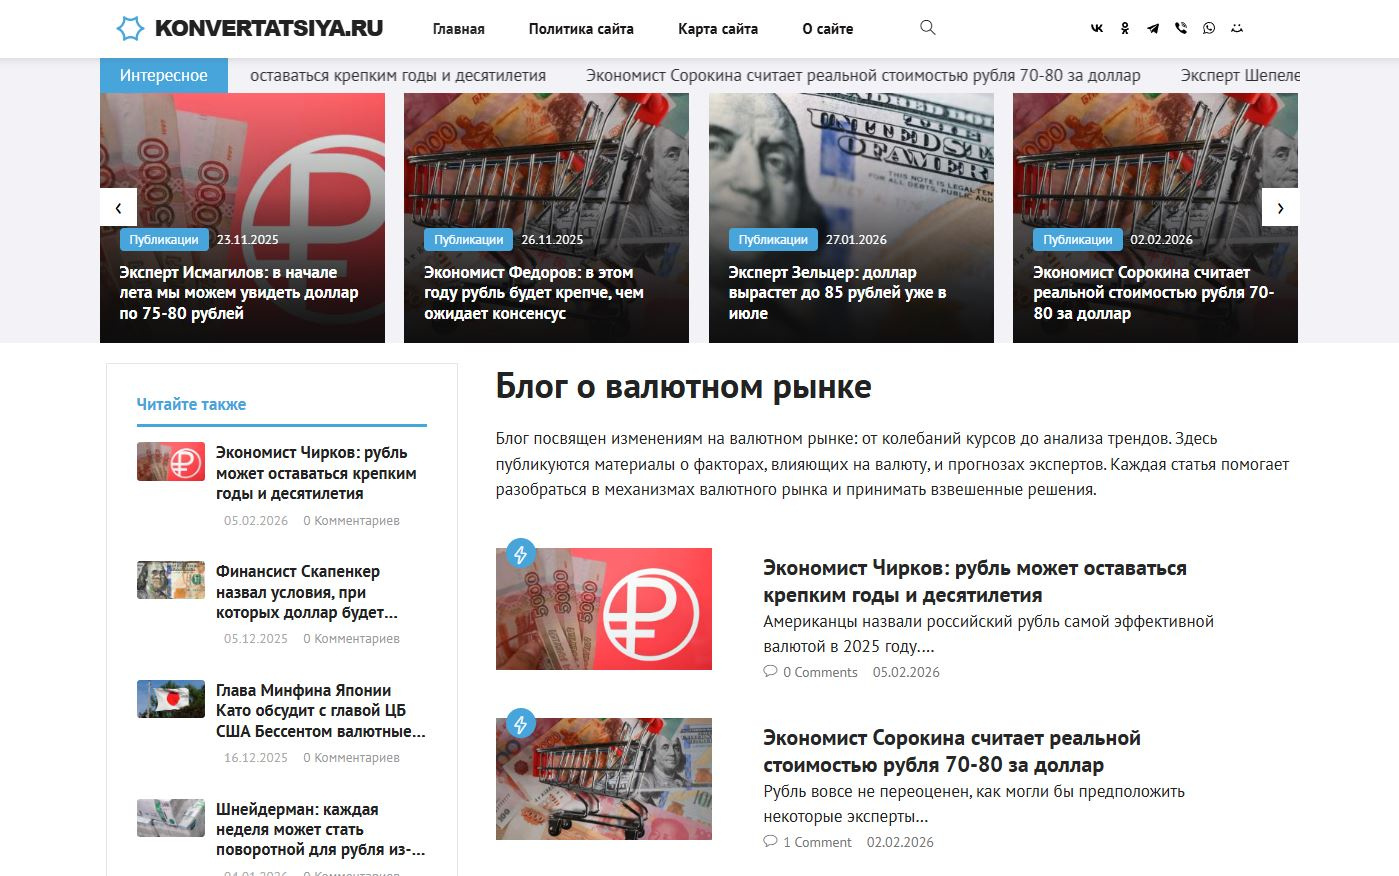This screenshot has width=1399, height=876.
Task: Open the VK social icon
Action: (x=1097, y=29)
